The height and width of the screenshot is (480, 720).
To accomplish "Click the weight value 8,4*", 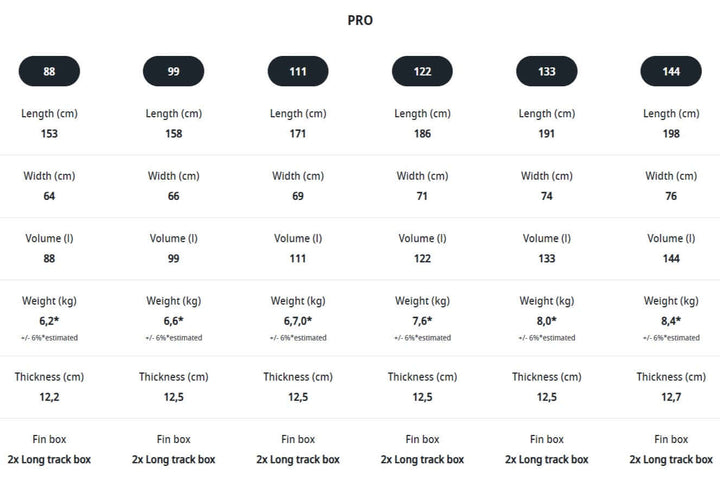I will (x=671, y=321).
